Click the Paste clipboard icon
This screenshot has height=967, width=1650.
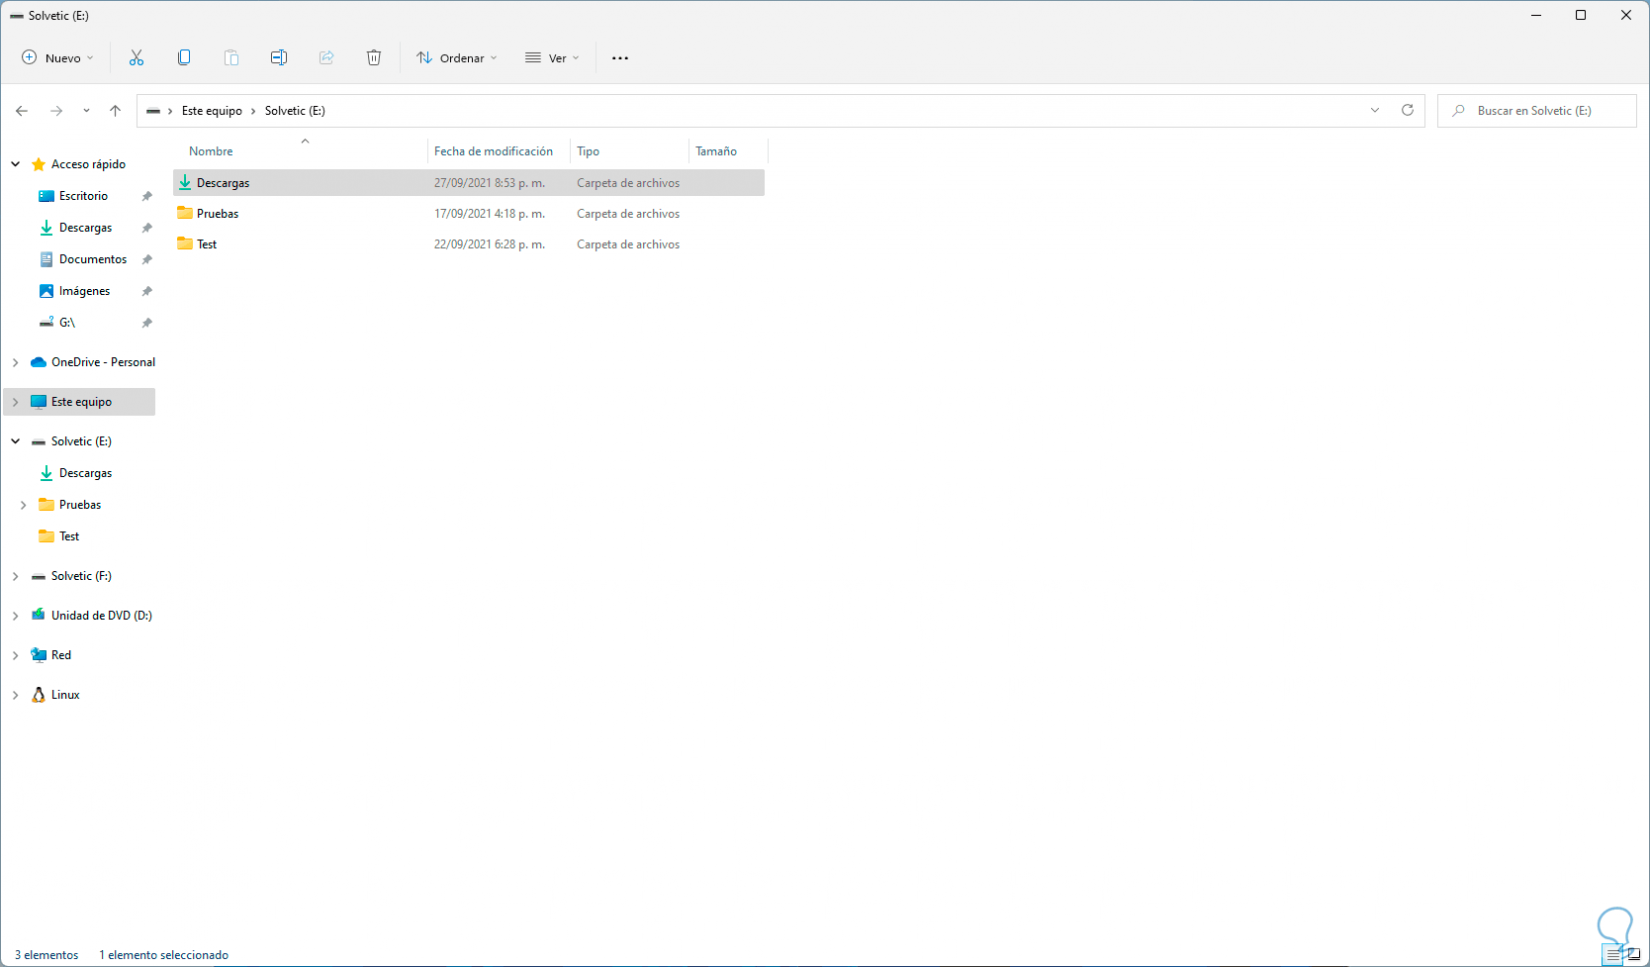pos(231,58)
